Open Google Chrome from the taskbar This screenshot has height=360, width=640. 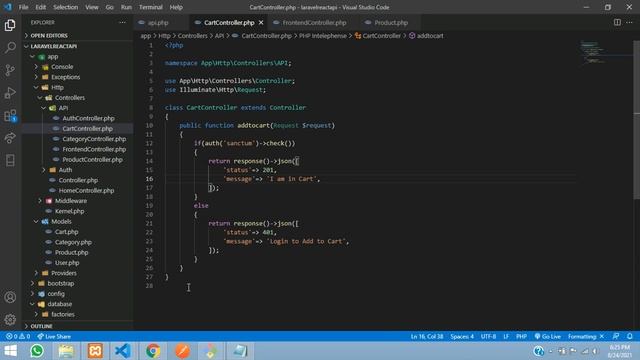coord(153,351)
